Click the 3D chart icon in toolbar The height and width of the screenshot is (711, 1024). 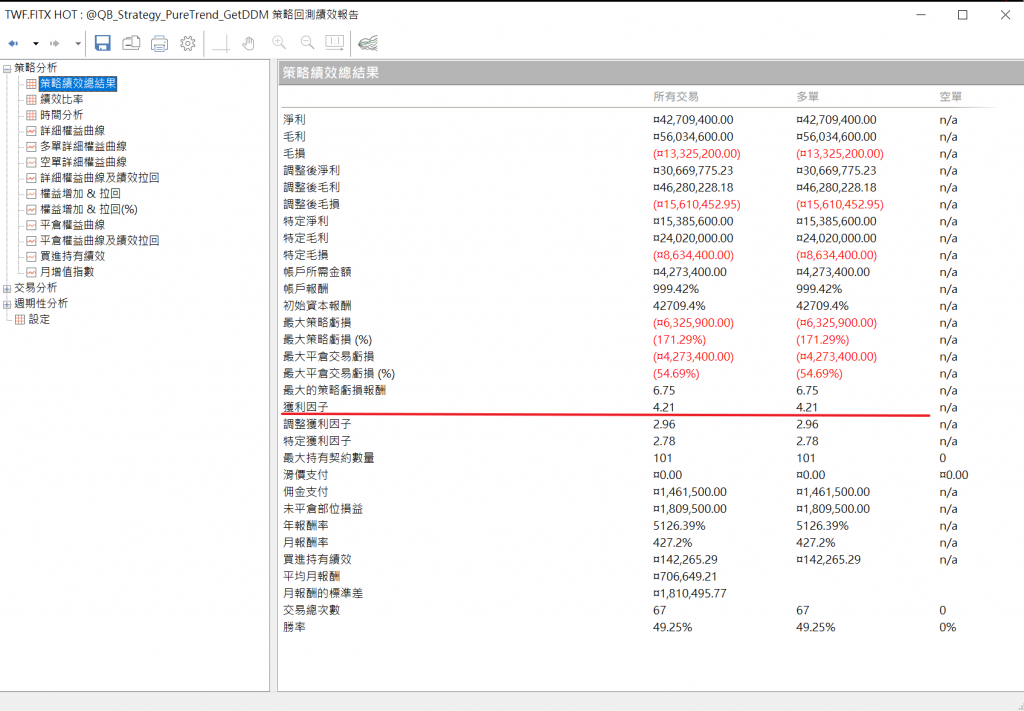[368, 43]
